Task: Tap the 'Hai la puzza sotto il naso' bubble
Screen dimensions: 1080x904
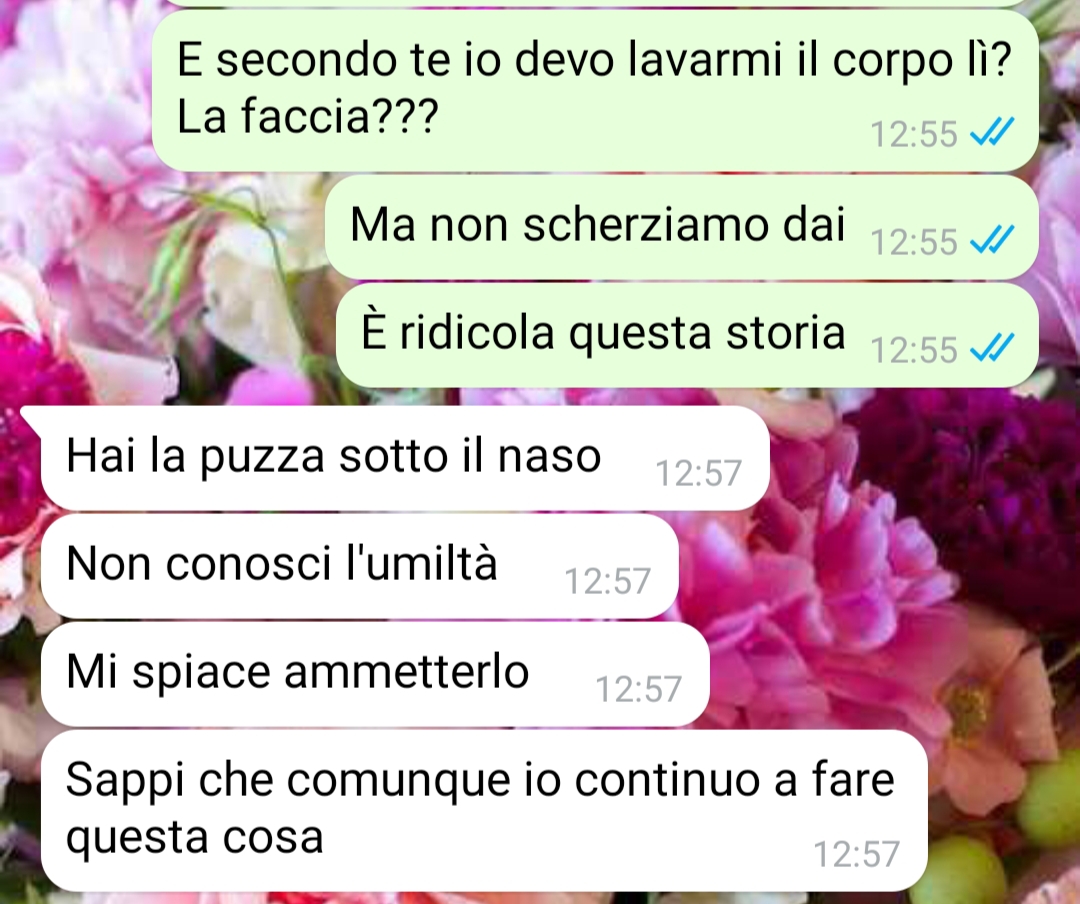Action: 405,458
